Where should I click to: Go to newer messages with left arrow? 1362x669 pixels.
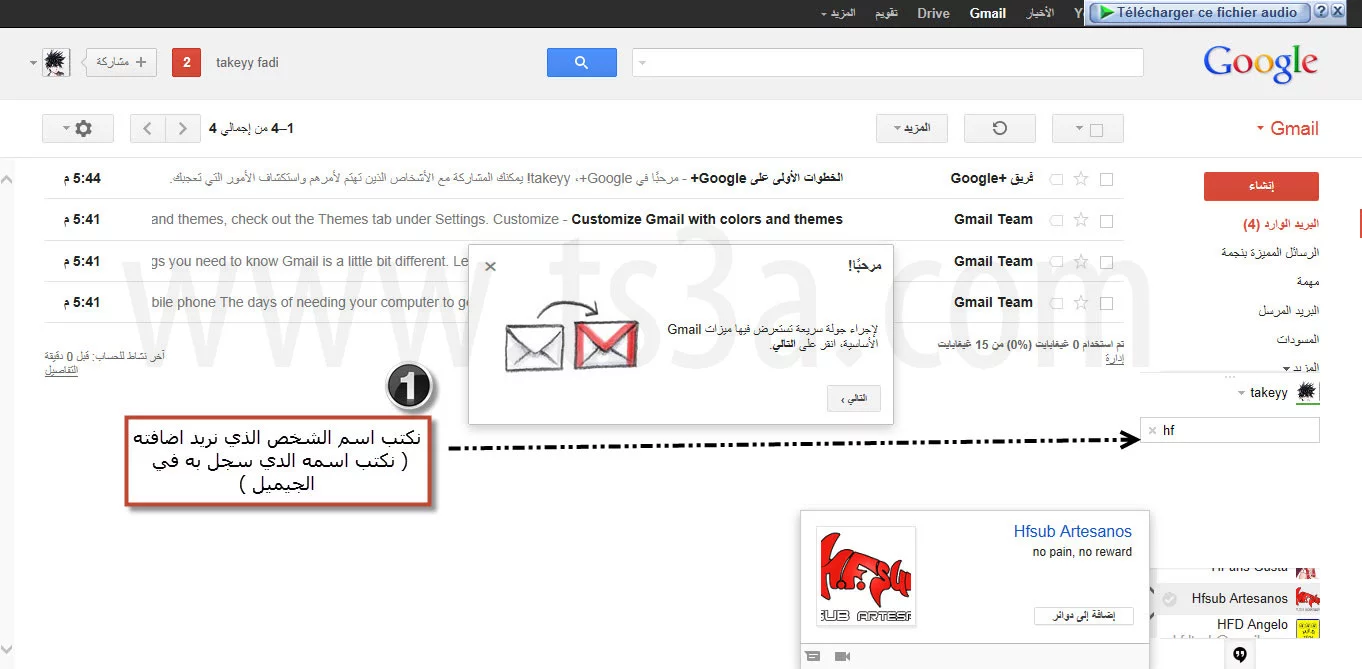148,128
